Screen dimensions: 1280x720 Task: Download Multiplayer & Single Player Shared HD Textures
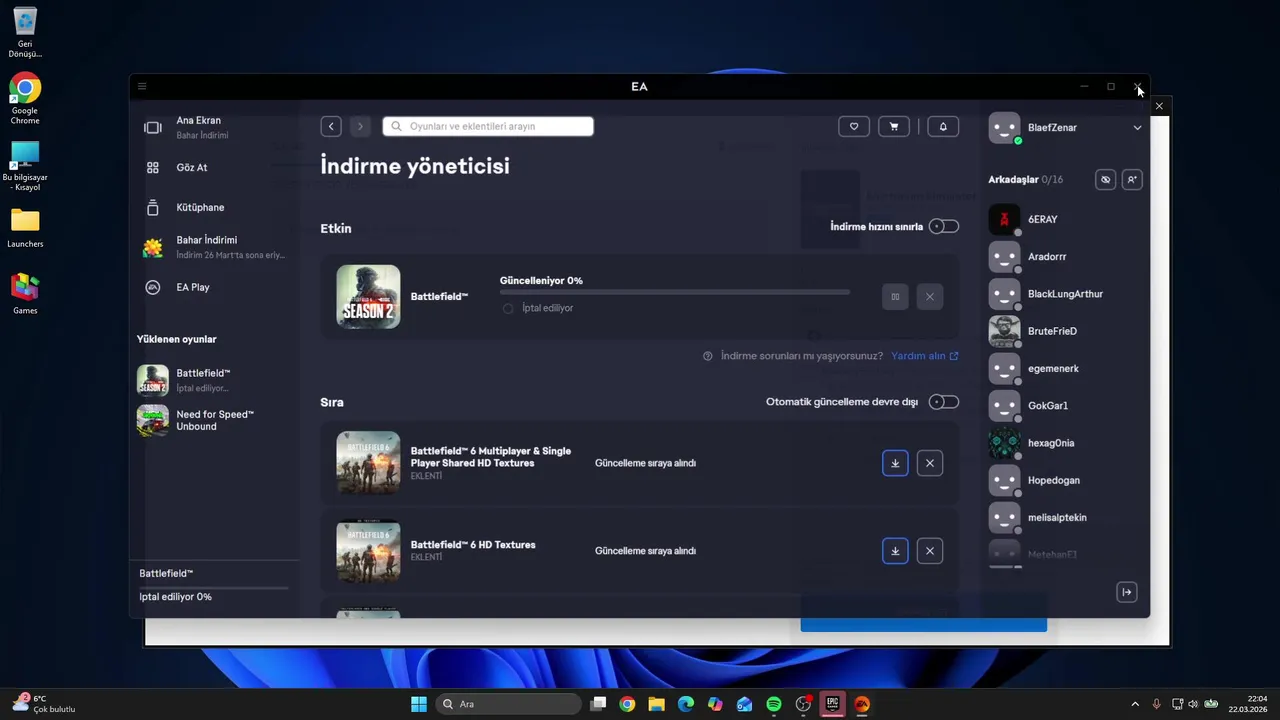point(895,463)
